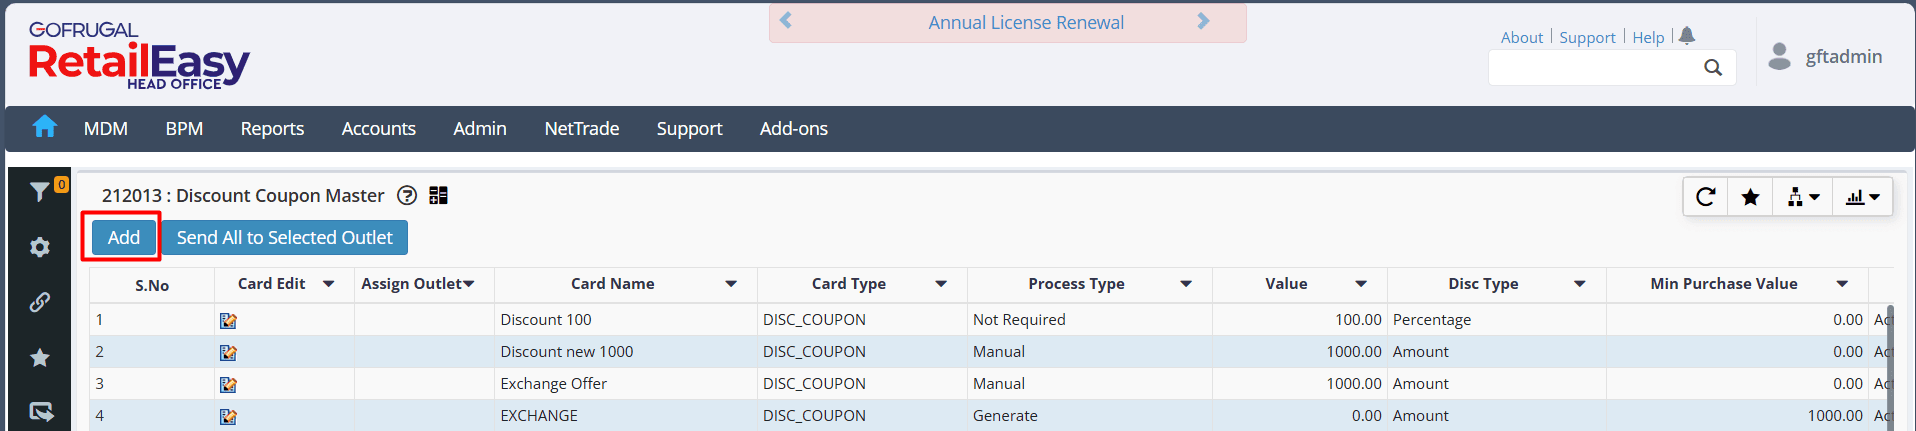Open the Reports menu
Viewport: 1916px width, 431px height.
[x=272, y=129]
